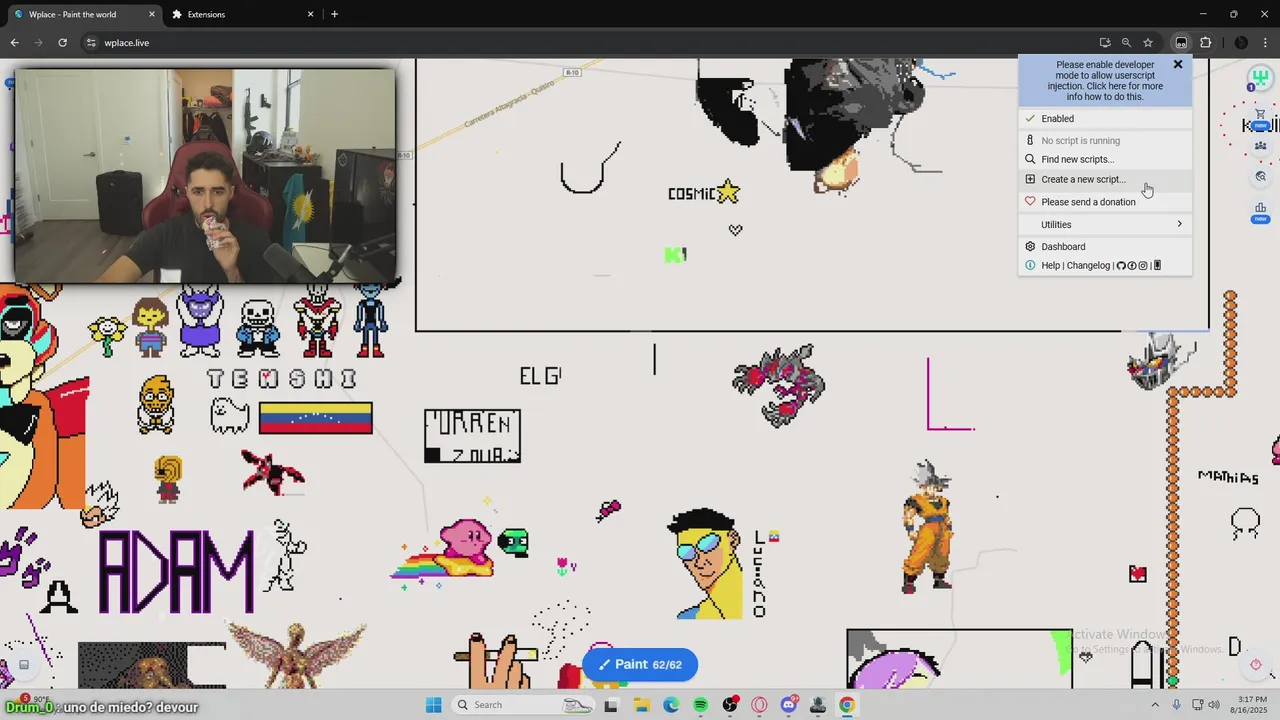This screenshot has width=1280, height=720.
Task: Open the Help link in Tampermonkey popup
Action: [1050, 266]
